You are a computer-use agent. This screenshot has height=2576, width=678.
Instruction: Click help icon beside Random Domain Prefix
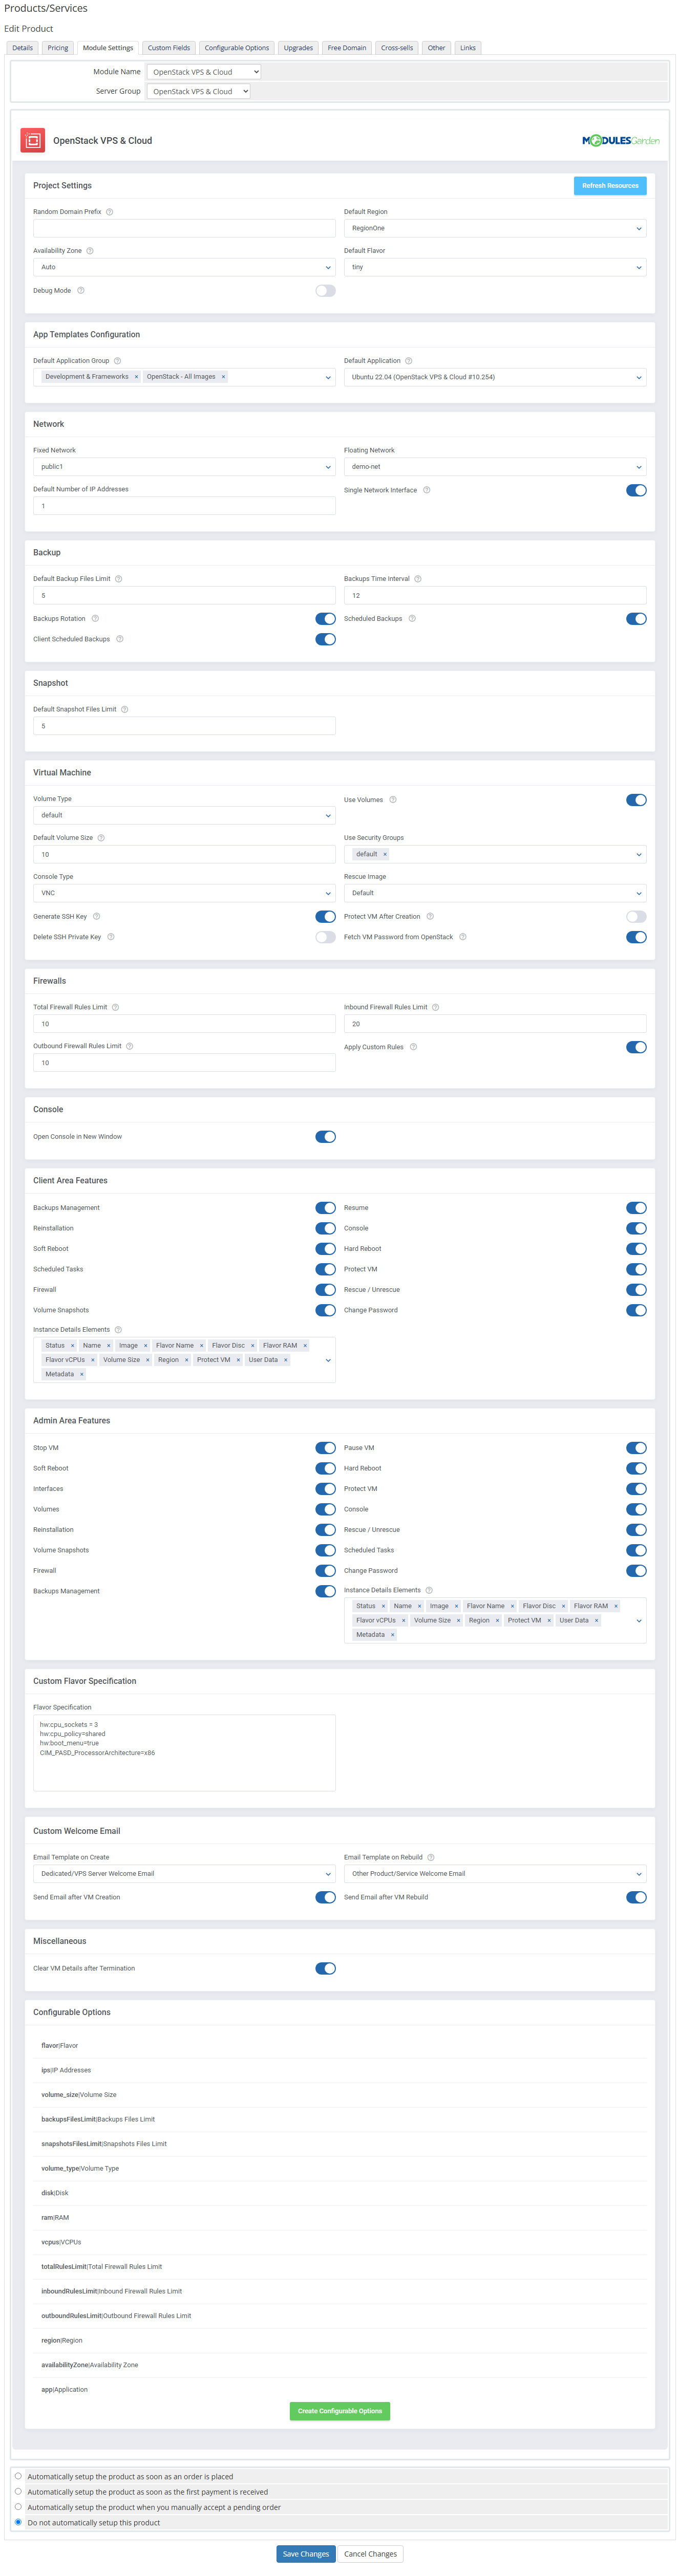tap(109, 212)
